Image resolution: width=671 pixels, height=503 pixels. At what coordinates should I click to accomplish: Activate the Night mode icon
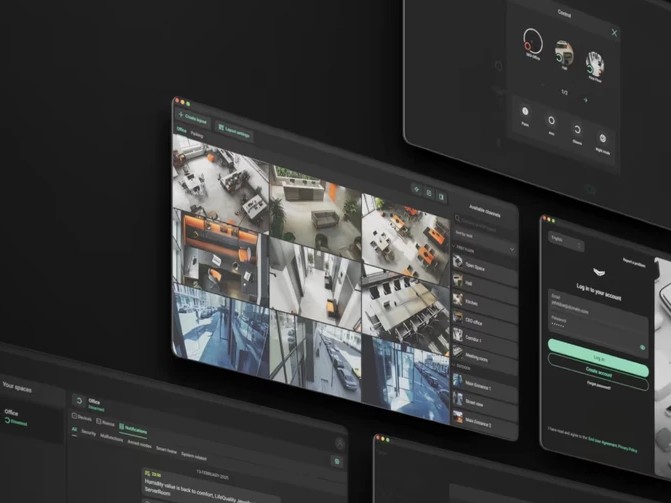tap(603, 138)
